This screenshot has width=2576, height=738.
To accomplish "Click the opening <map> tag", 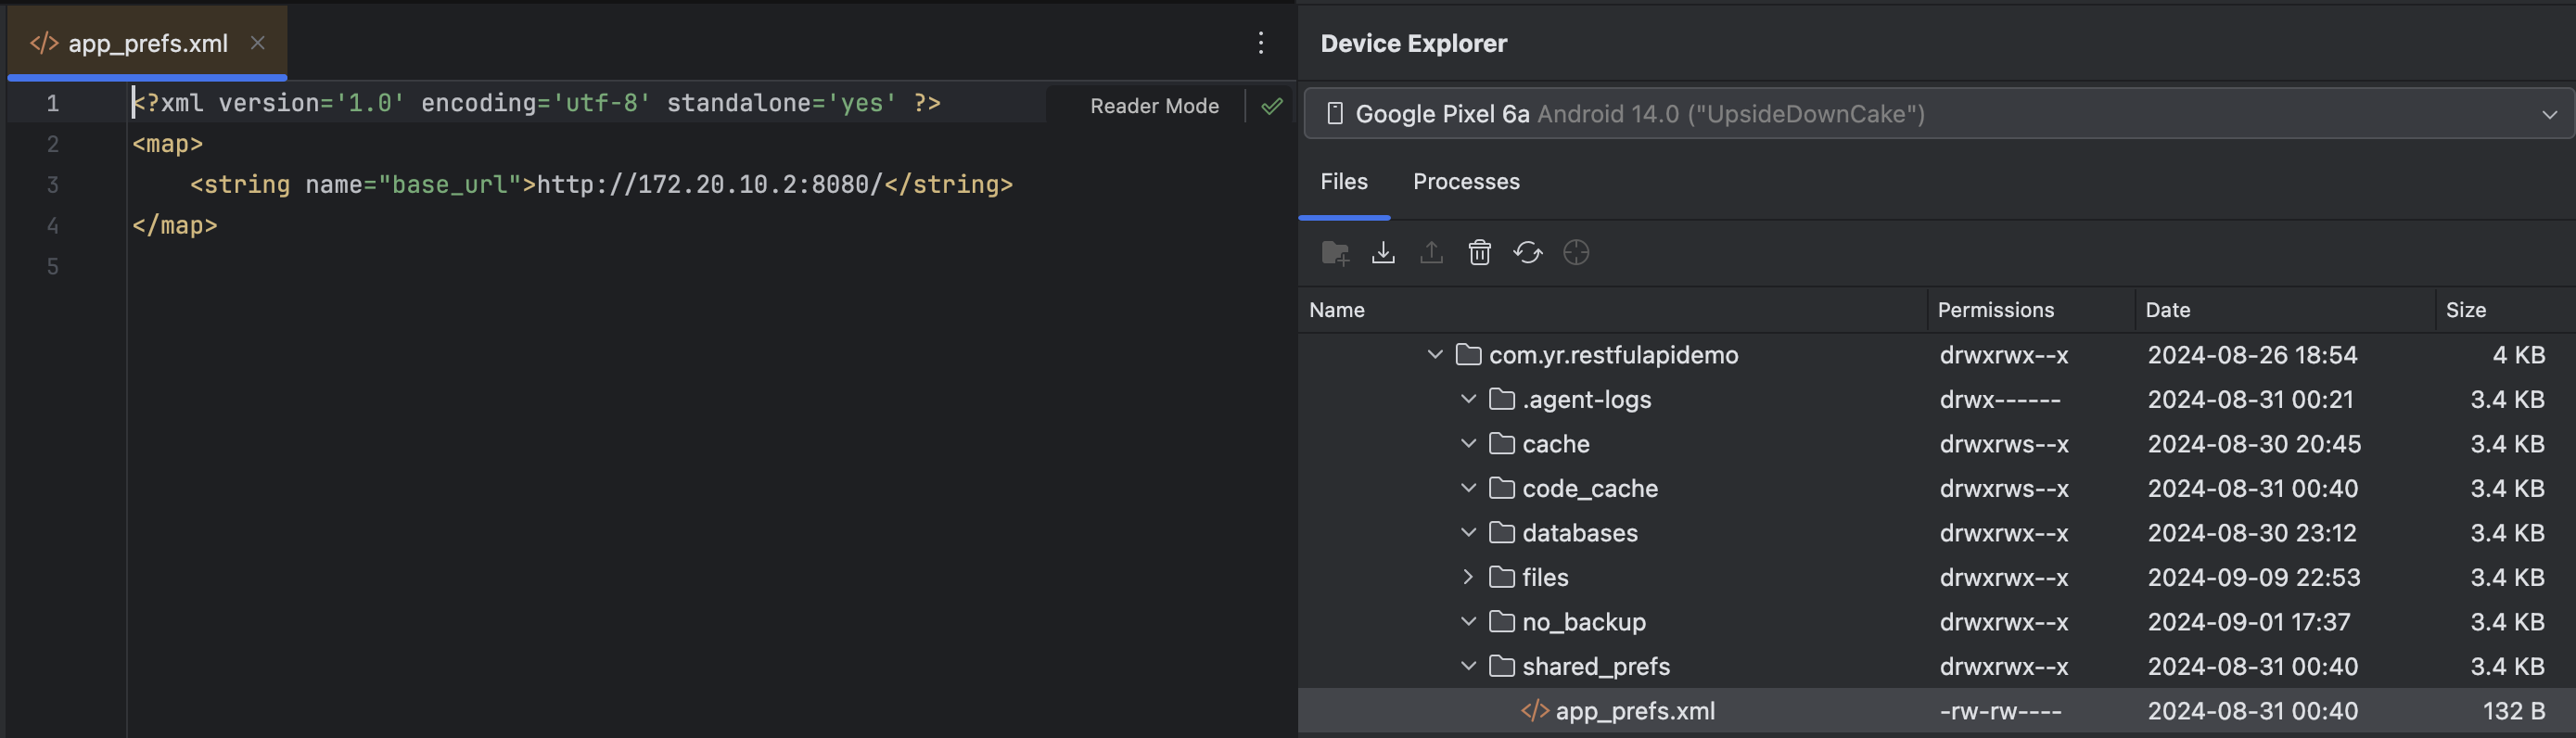I will [167, 144].
